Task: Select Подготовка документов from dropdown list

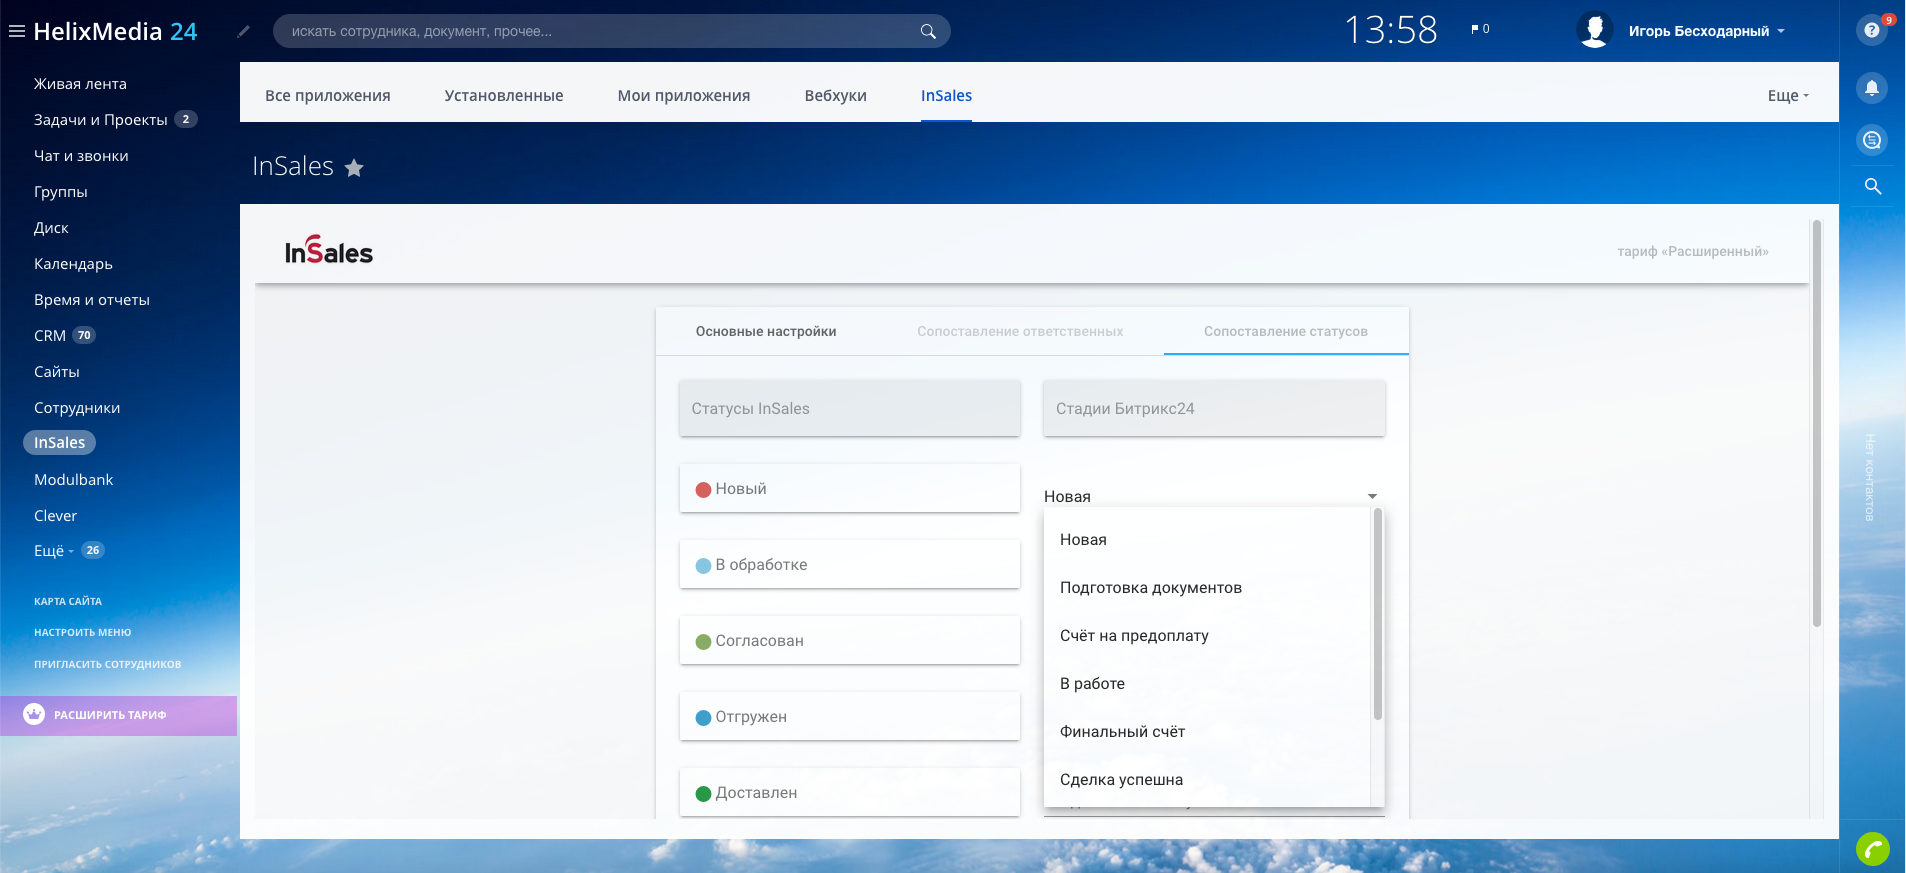Action: click(x=1150, y=588)
